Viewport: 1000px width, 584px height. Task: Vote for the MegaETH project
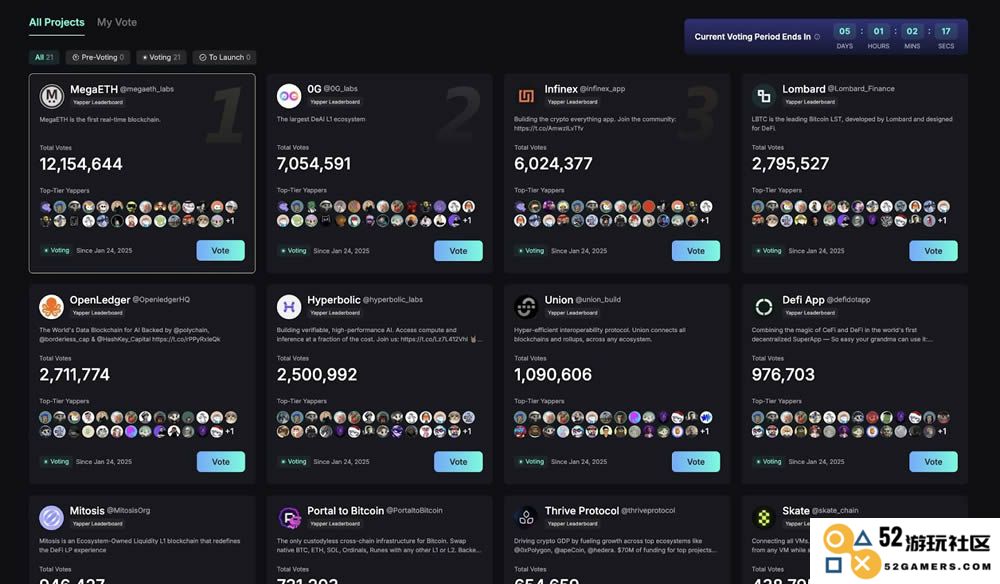(221, 251)
